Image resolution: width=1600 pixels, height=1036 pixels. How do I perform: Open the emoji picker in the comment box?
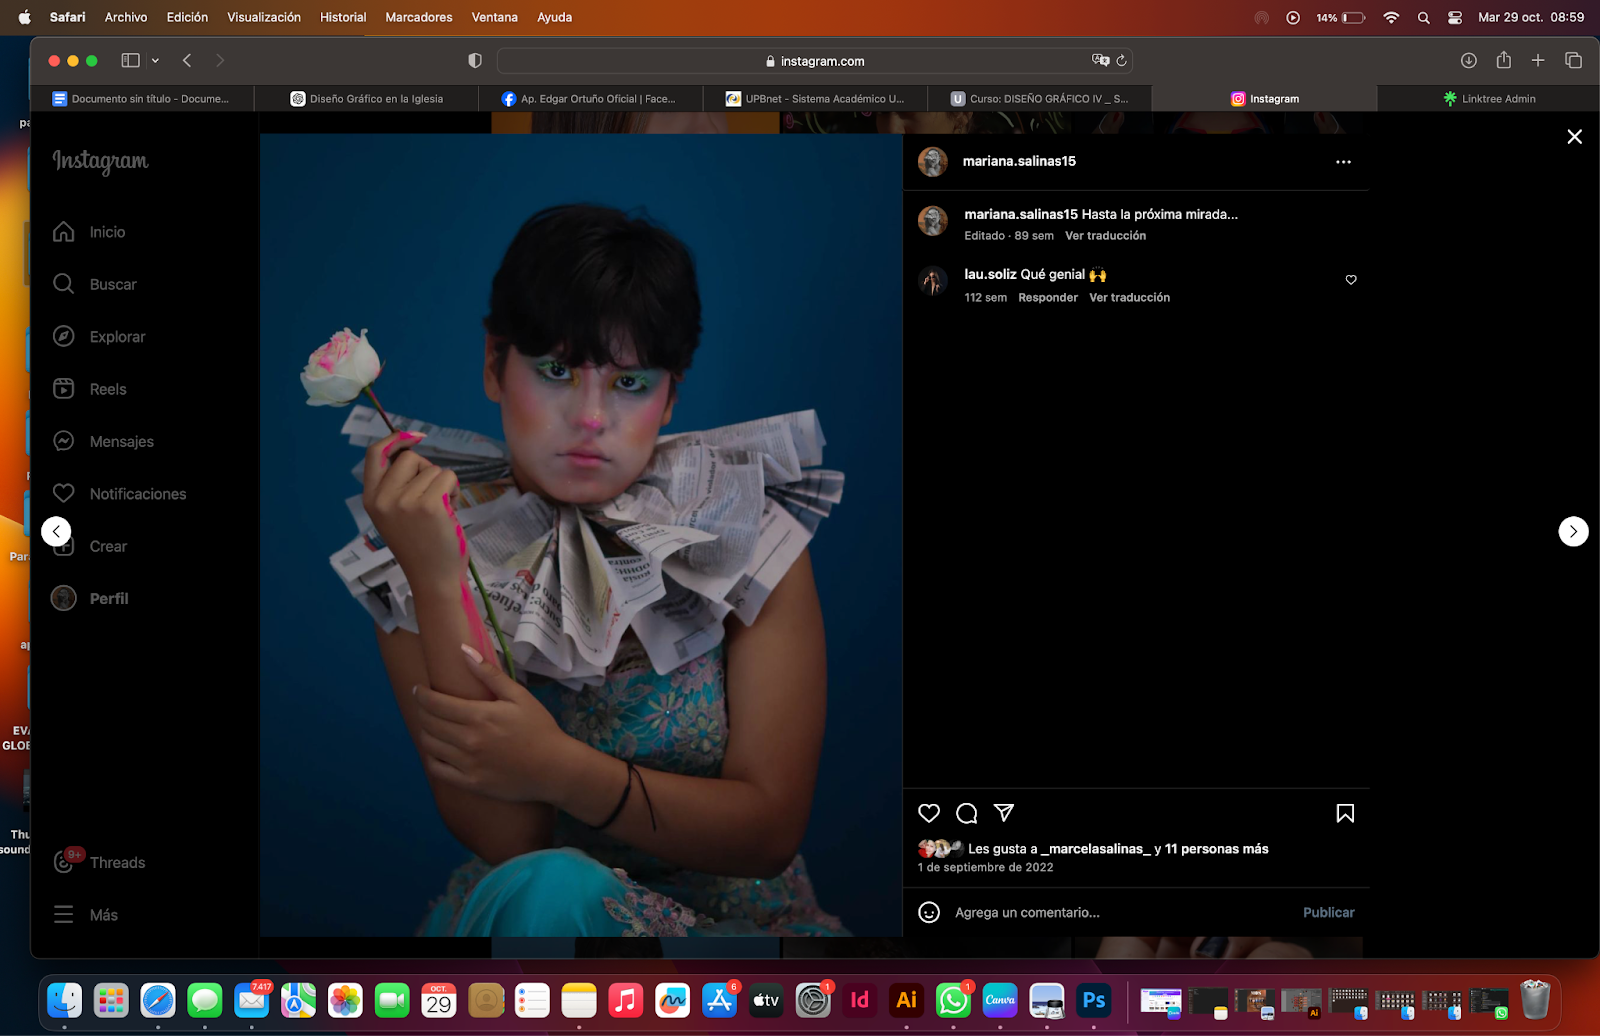click(929, 912)
